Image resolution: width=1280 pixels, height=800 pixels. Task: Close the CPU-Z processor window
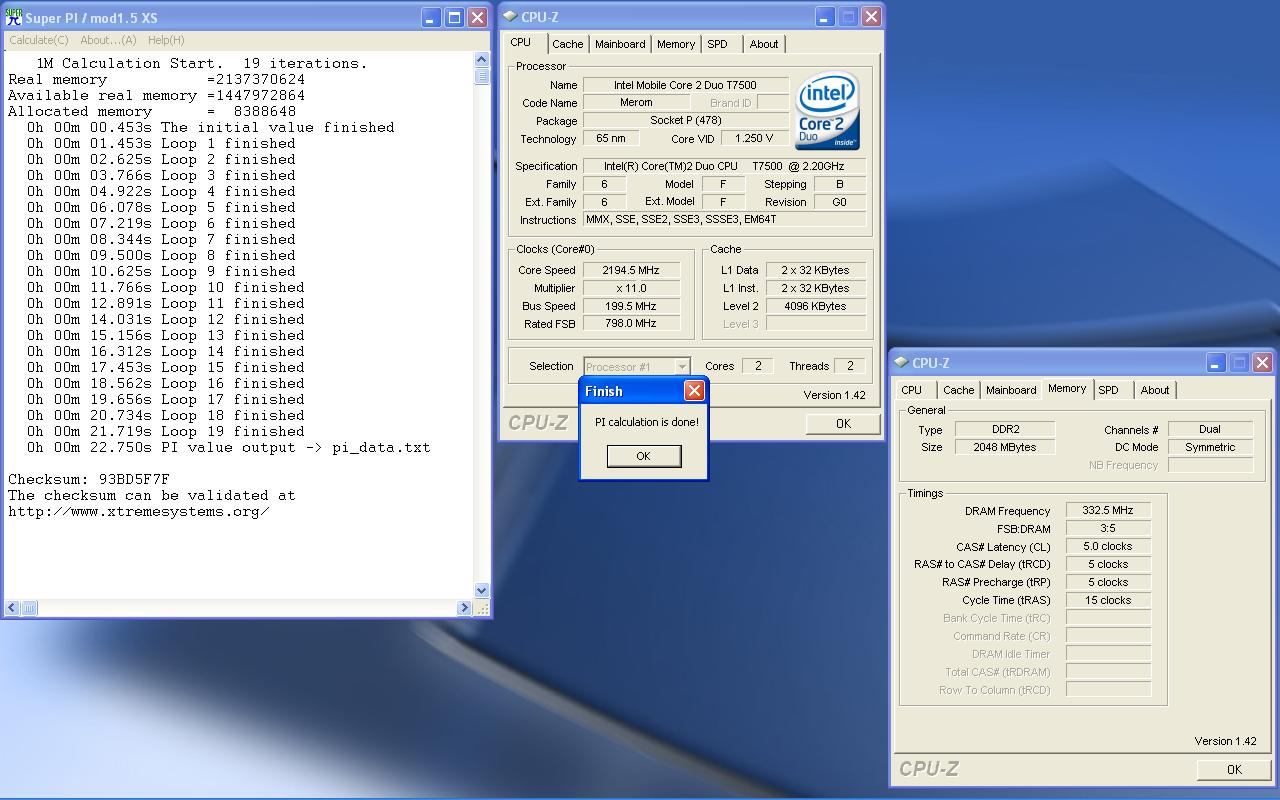pos(871,17)
